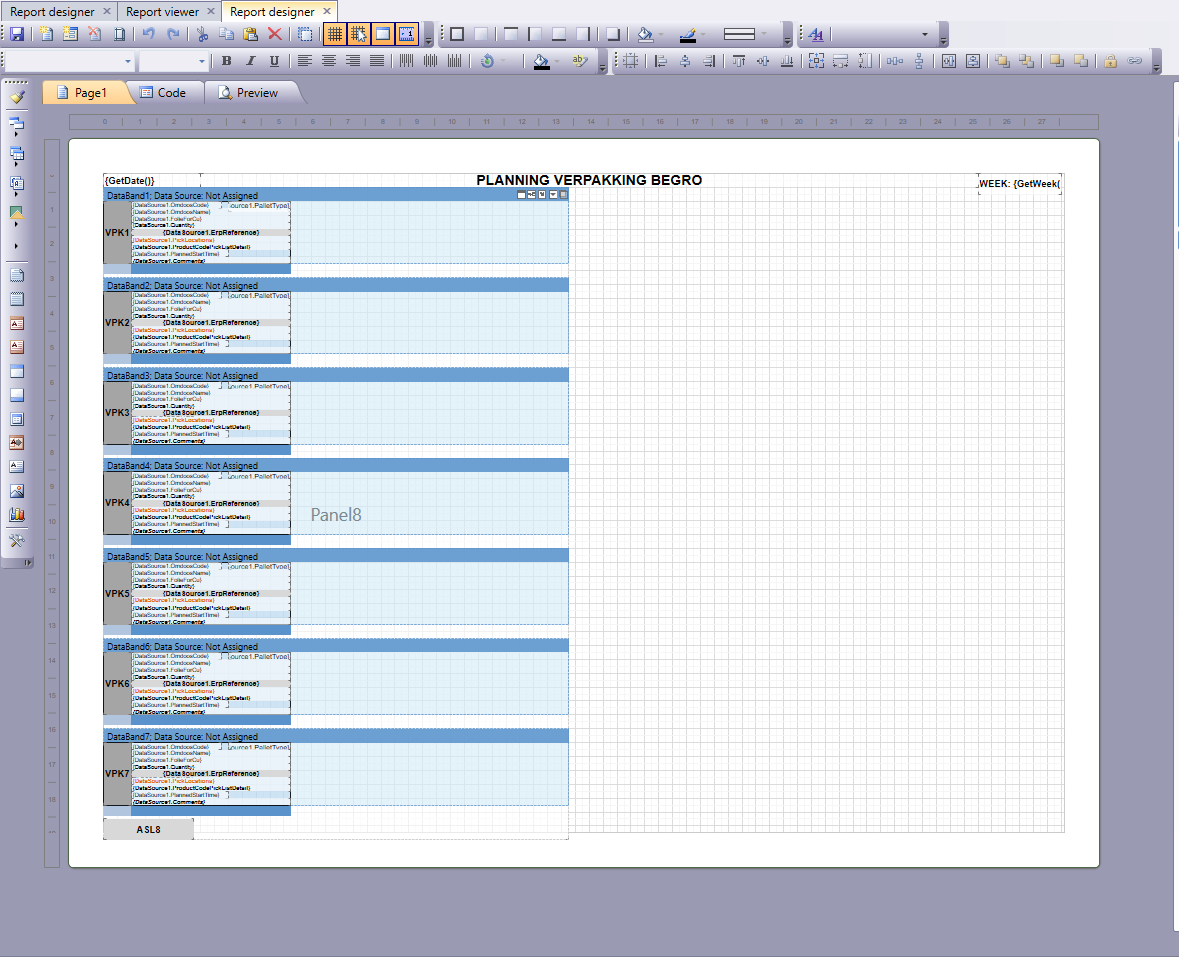Toggle justify text alignment

click(377, 61)
